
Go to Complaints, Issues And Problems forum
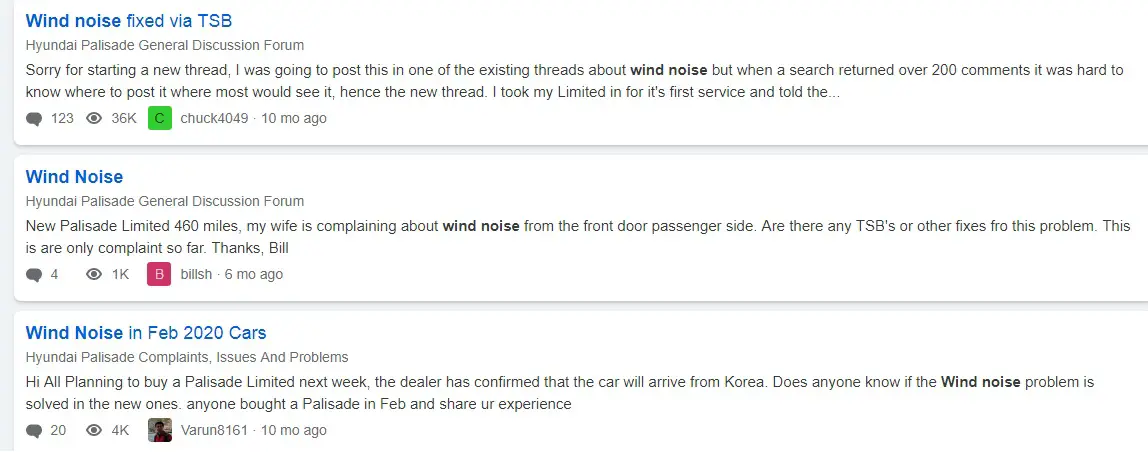pos(187,357)
